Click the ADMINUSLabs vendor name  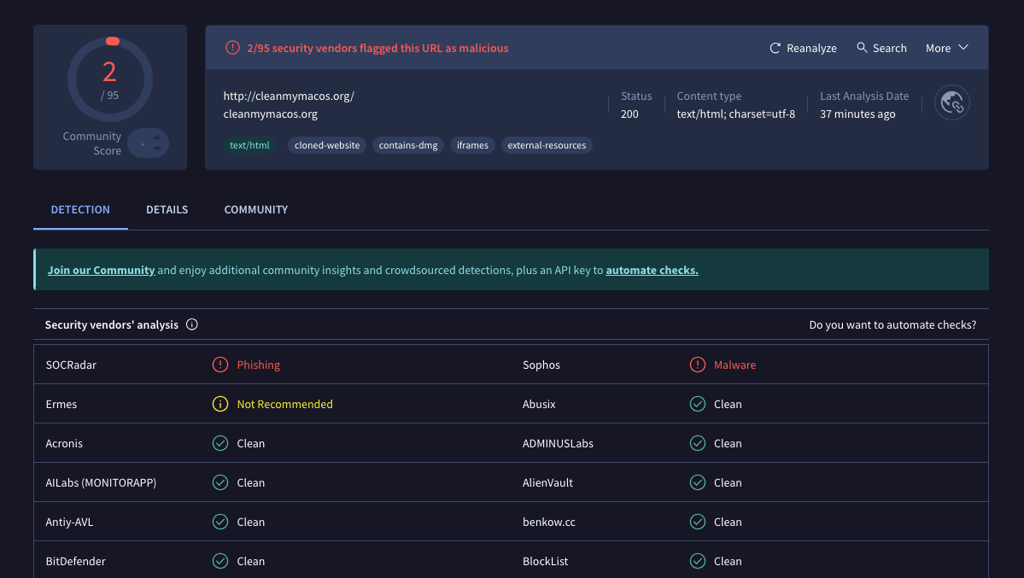click(x=558, y=443)
